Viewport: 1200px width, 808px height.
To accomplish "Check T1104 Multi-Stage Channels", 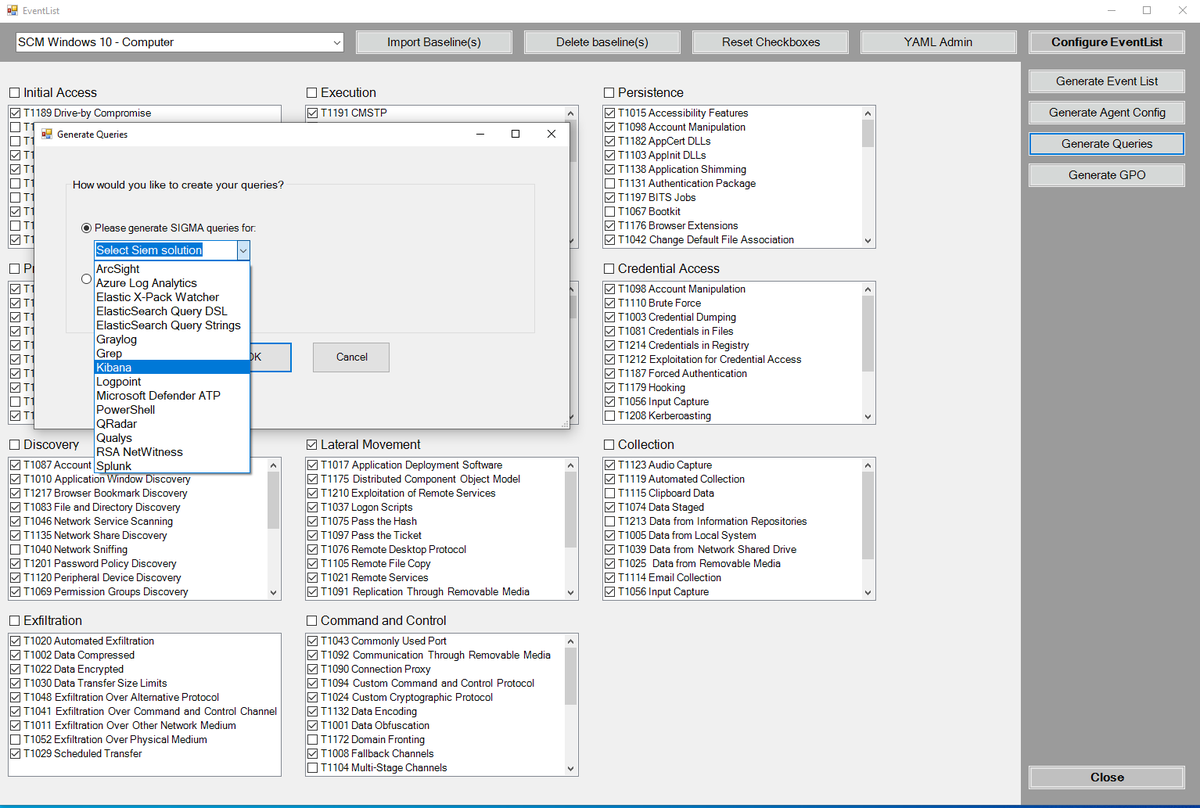I will pos(313,767).
